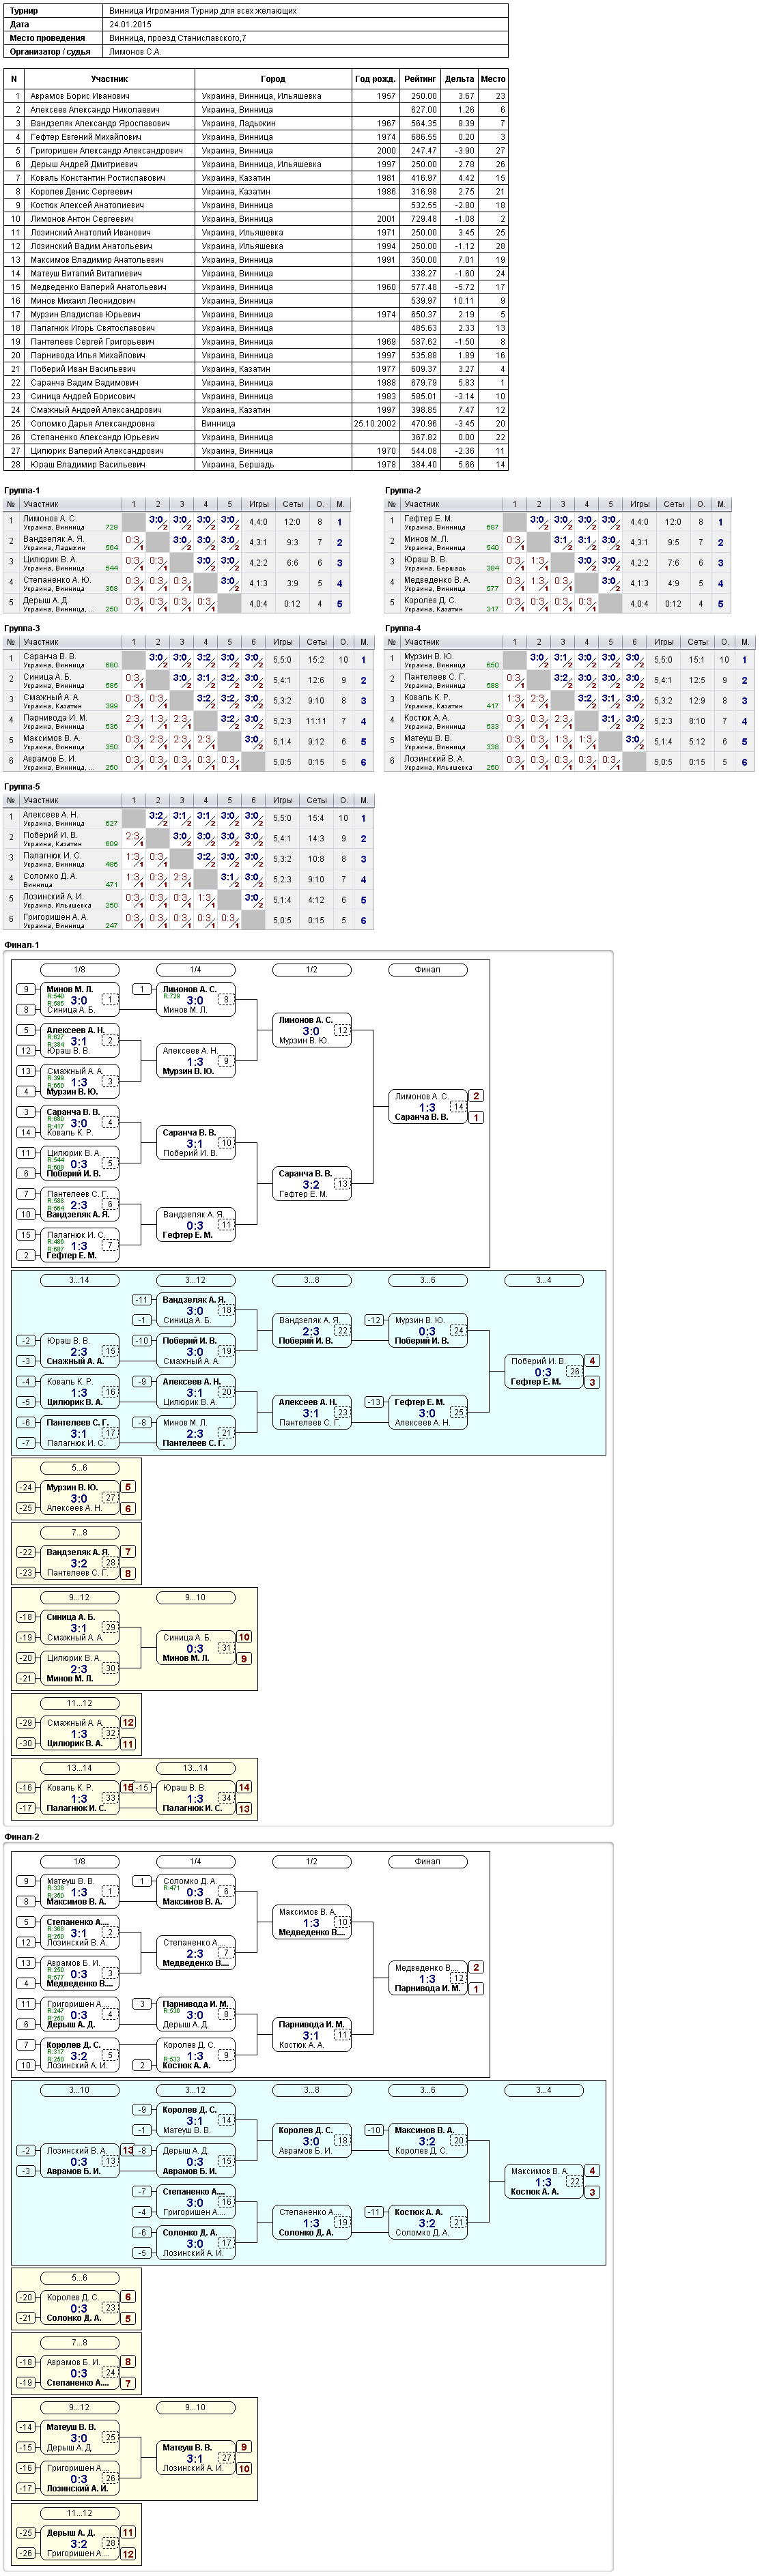Viewport: 762px width, 2576px height.
Task: Click the Группа-4 heading
Action: coord(403,629)
